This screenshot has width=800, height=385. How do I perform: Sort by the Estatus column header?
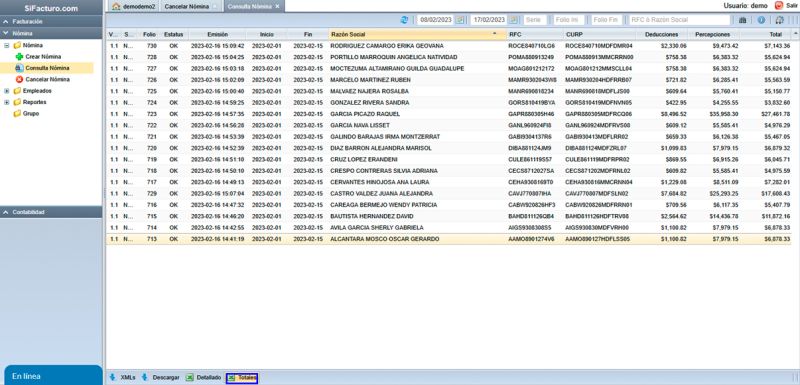pyautogui.click(x=173, y=34)
